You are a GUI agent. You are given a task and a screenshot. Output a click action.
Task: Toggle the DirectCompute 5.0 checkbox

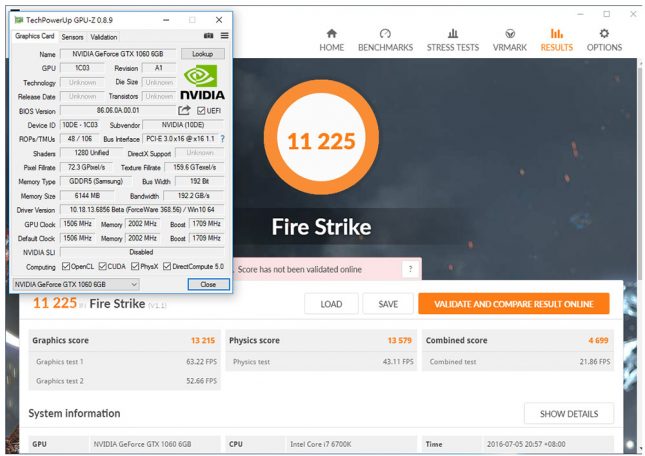[x=167, y=266]
